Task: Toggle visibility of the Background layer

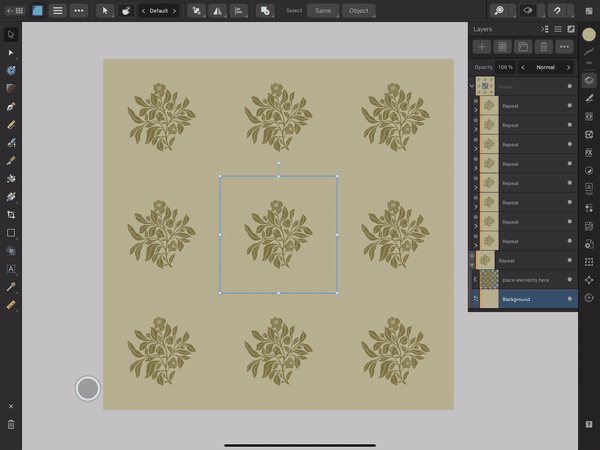Action: [x=569, y=299]
